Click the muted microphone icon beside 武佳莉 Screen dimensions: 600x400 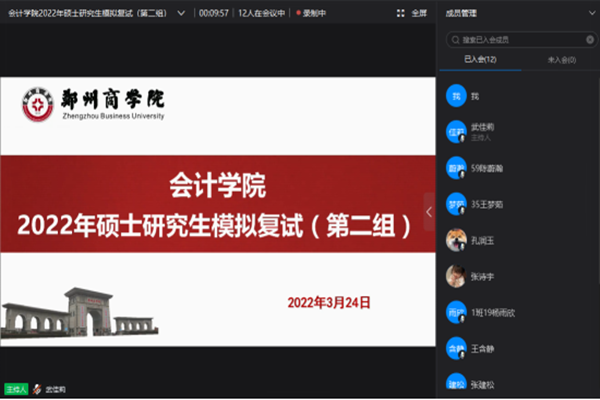(36, 389)
